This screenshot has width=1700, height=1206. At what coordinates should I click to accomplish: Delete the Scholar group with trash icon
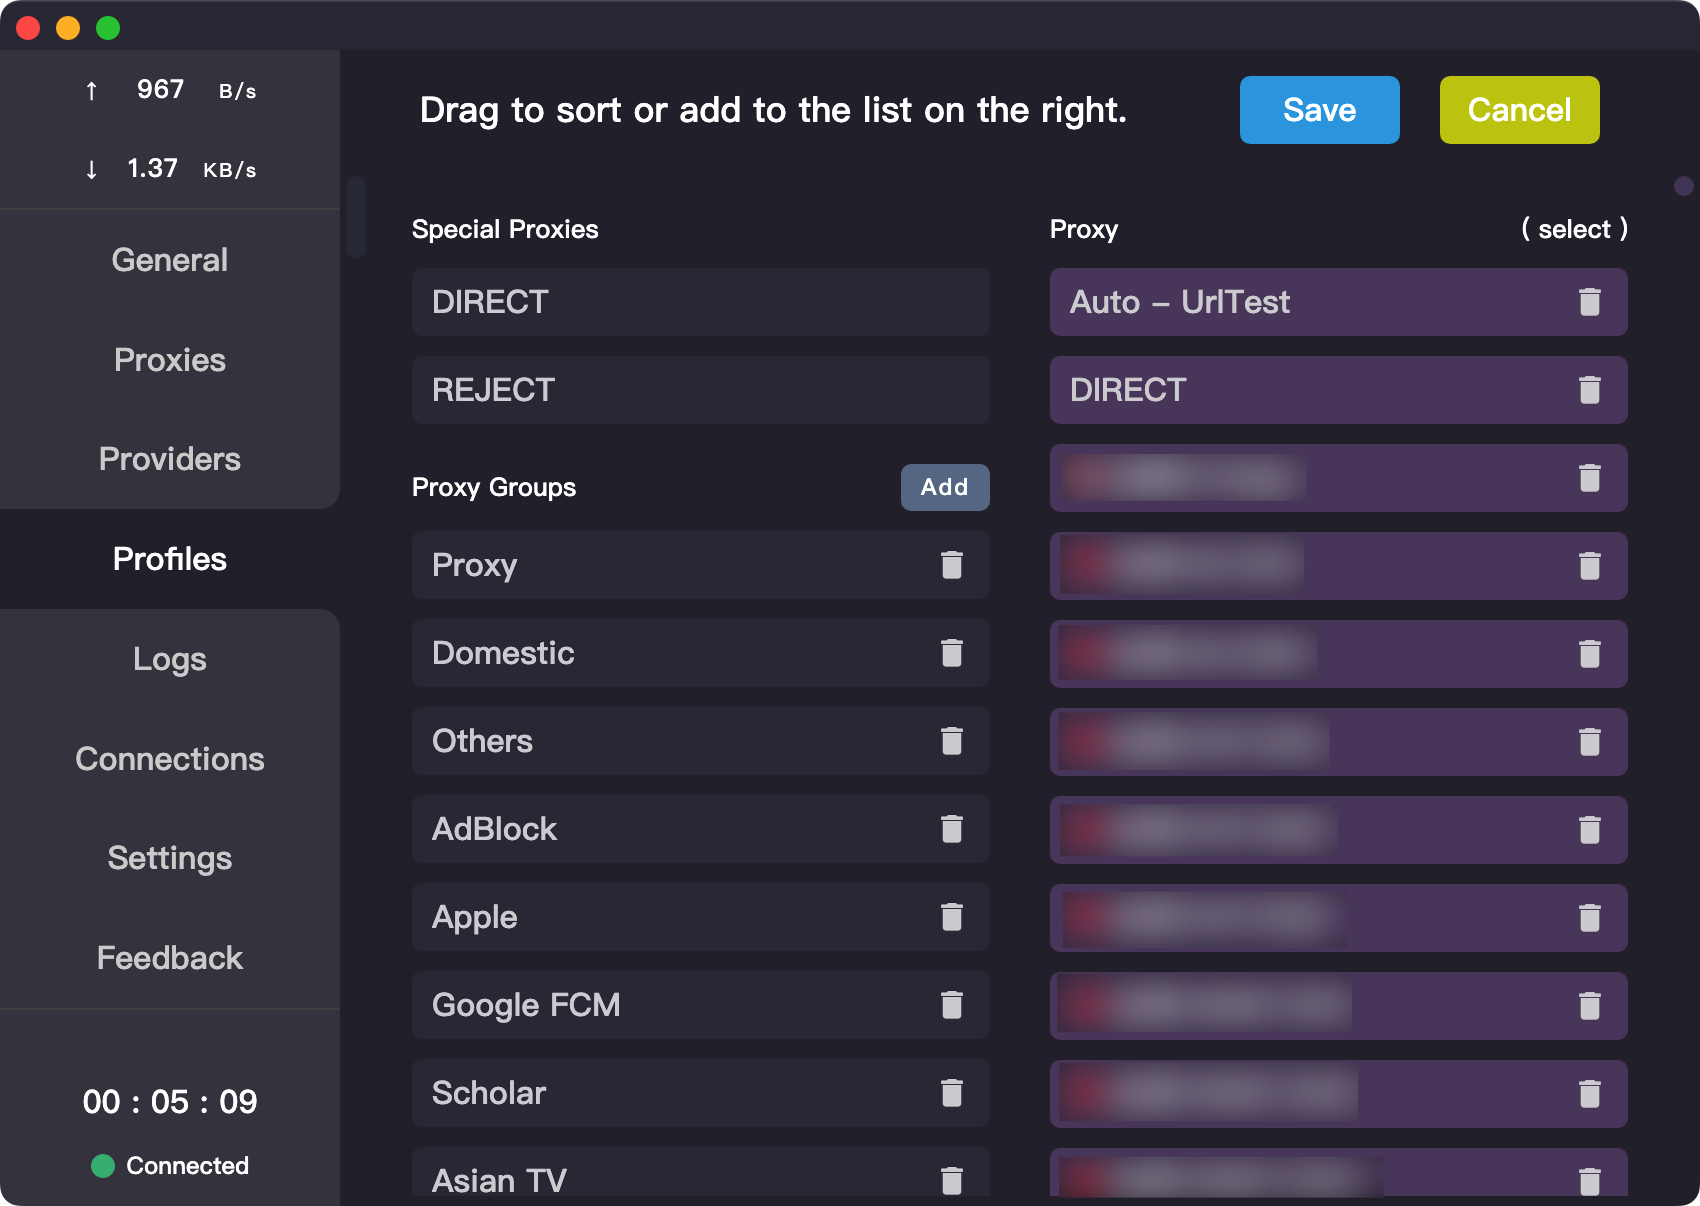tap(951, 1093)
